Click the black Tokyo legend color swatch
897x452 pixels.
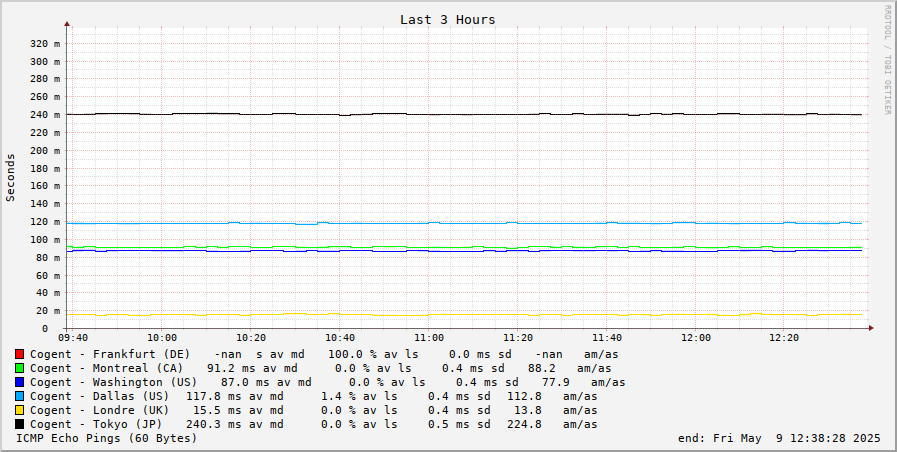[x=19, y=425]
